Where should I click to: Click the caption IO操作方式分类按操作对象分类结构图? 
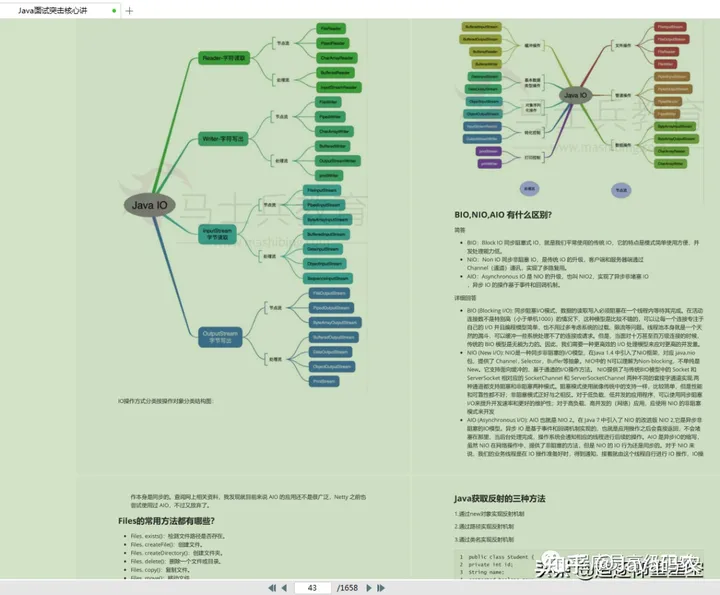click(x=166, y=401)
